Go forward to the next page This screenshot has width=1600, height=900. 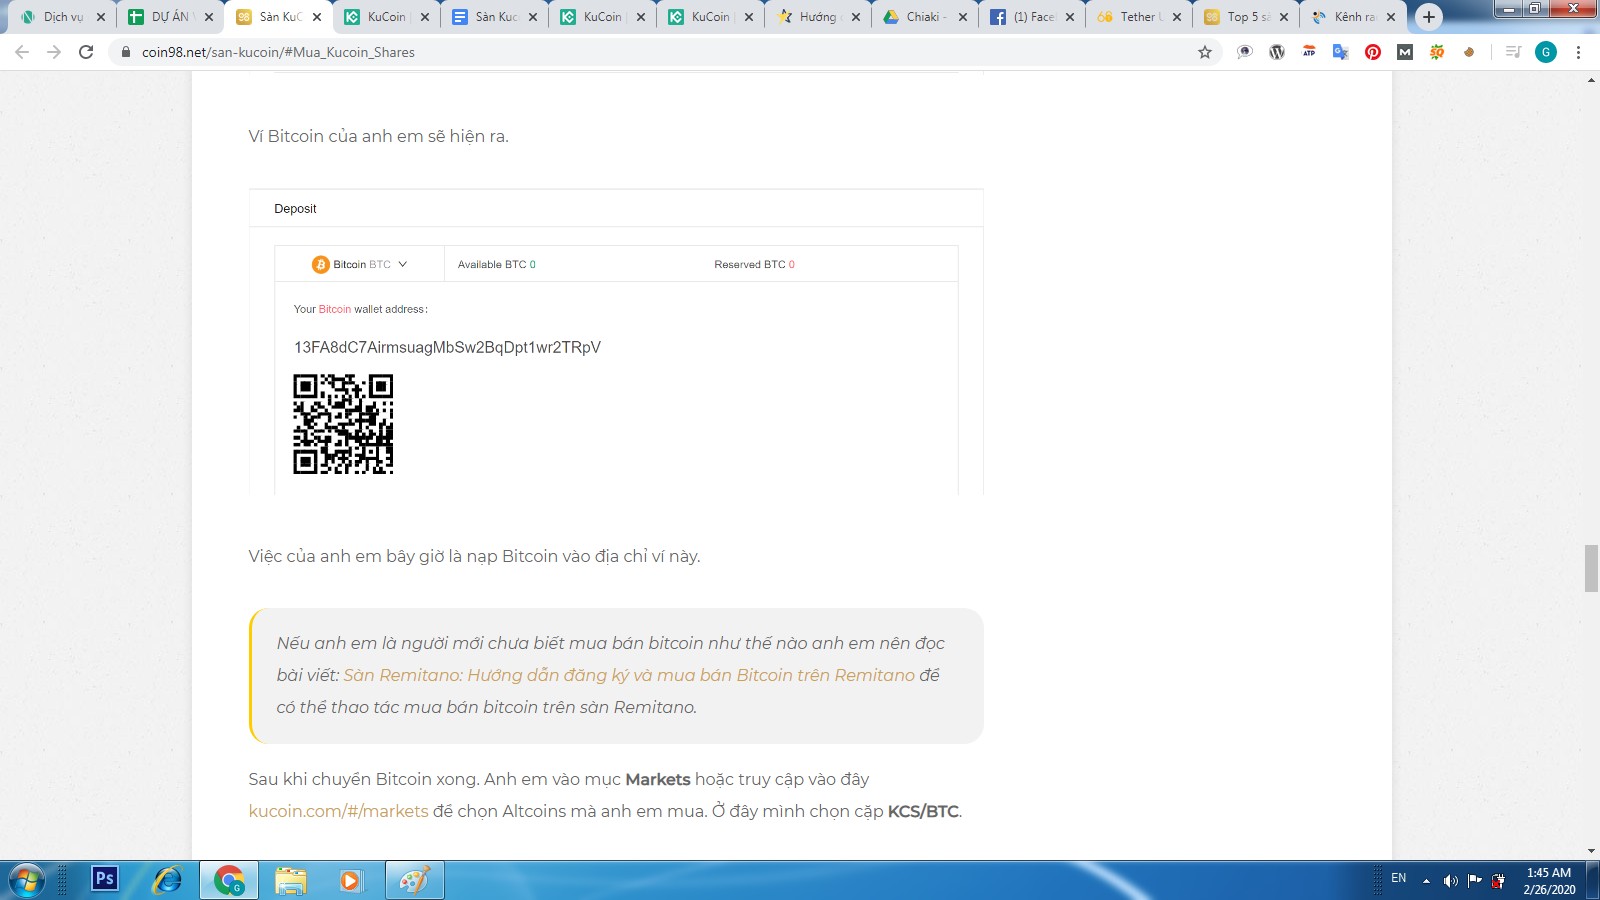tap(54, 52)
